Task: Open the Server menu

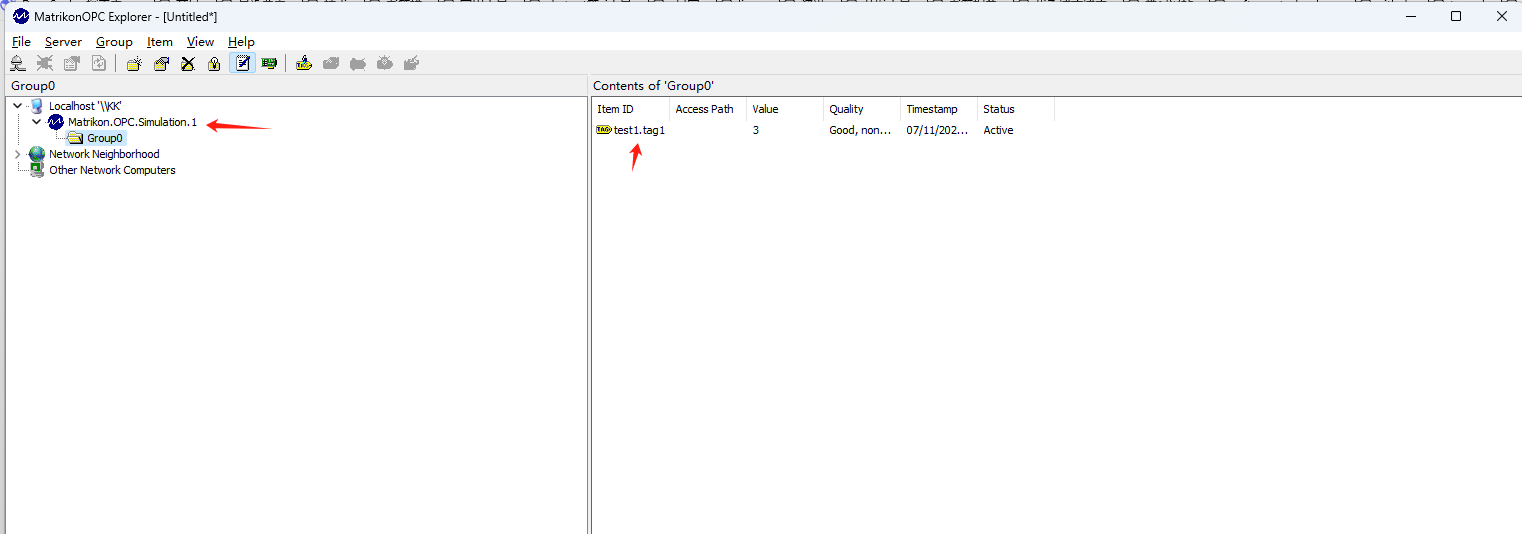Action: (x=63, y=42)
